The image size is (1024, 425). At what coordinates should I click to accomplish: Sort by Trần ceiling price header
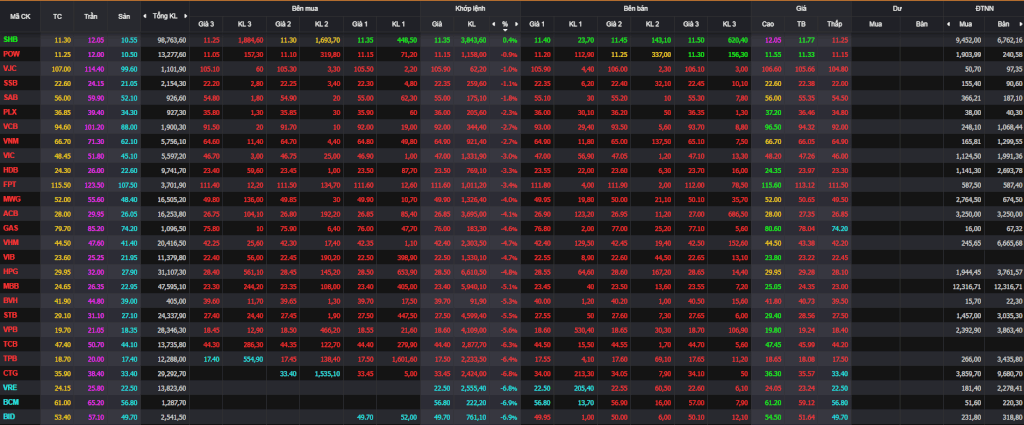point(91,15)
